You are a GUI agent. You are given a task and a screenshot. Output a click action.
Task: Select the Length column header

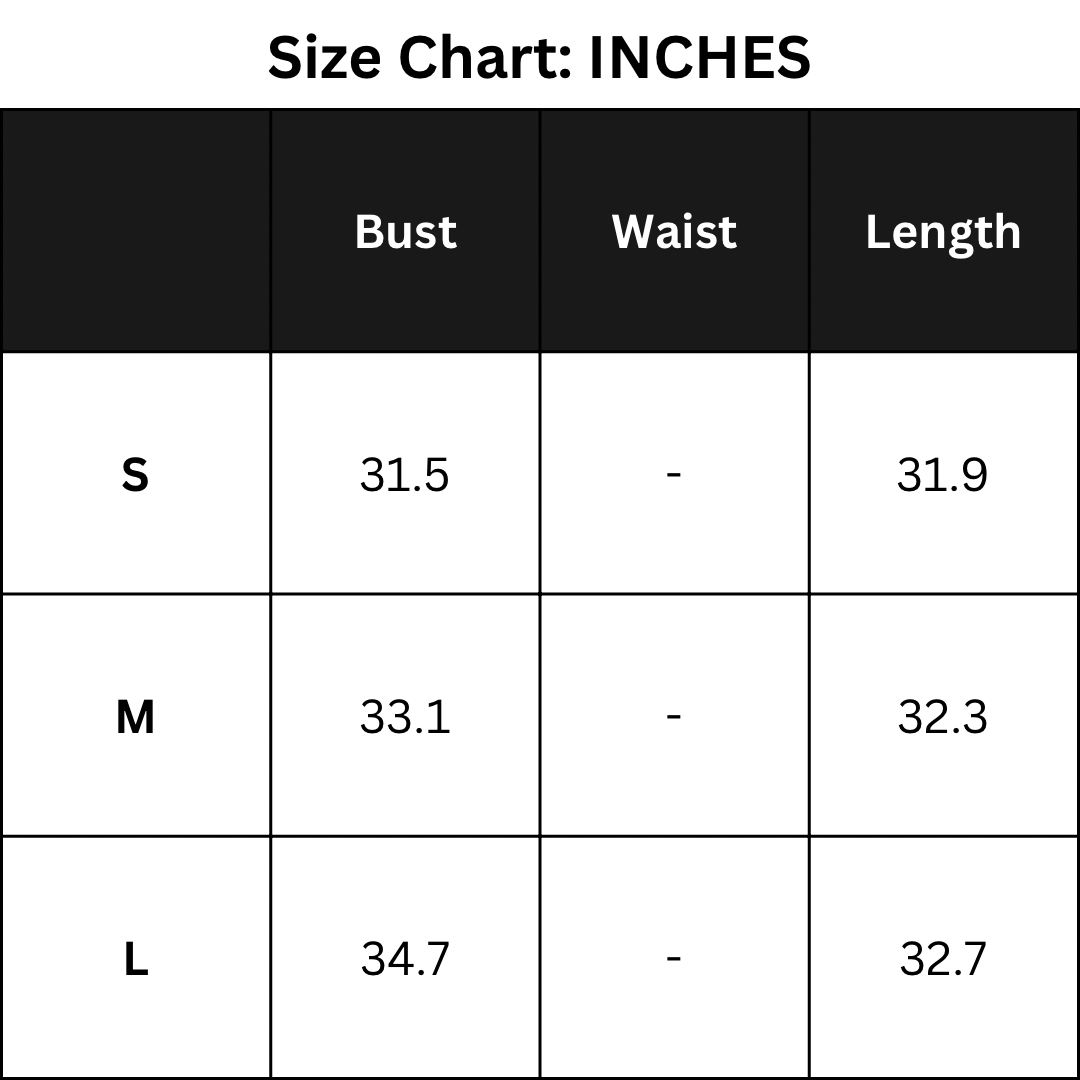coord(943,233)
